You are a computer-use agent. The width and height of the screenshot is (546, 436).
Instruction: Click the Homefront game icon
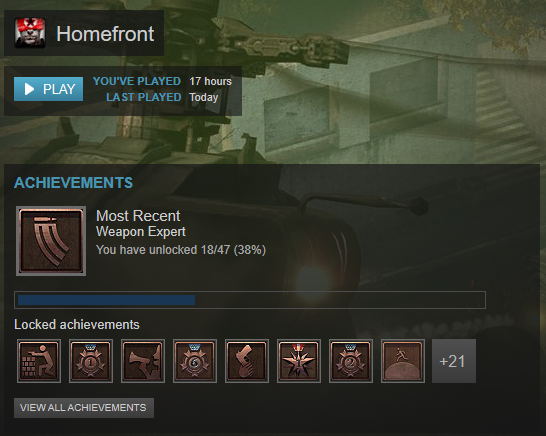(x=30, y=33)
